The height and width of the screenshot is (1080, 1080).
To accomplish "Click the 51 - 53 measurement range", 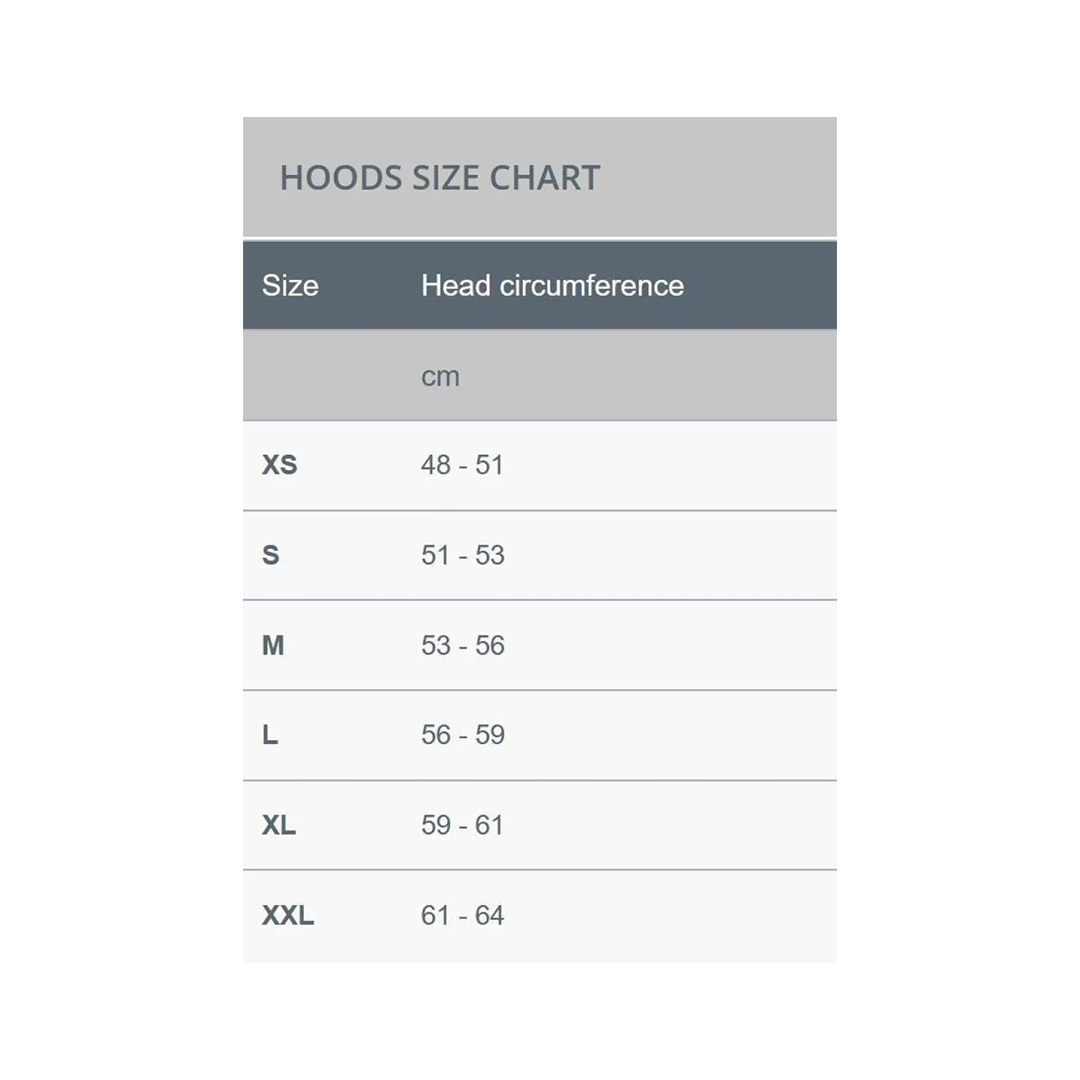I will pos(463,556).
